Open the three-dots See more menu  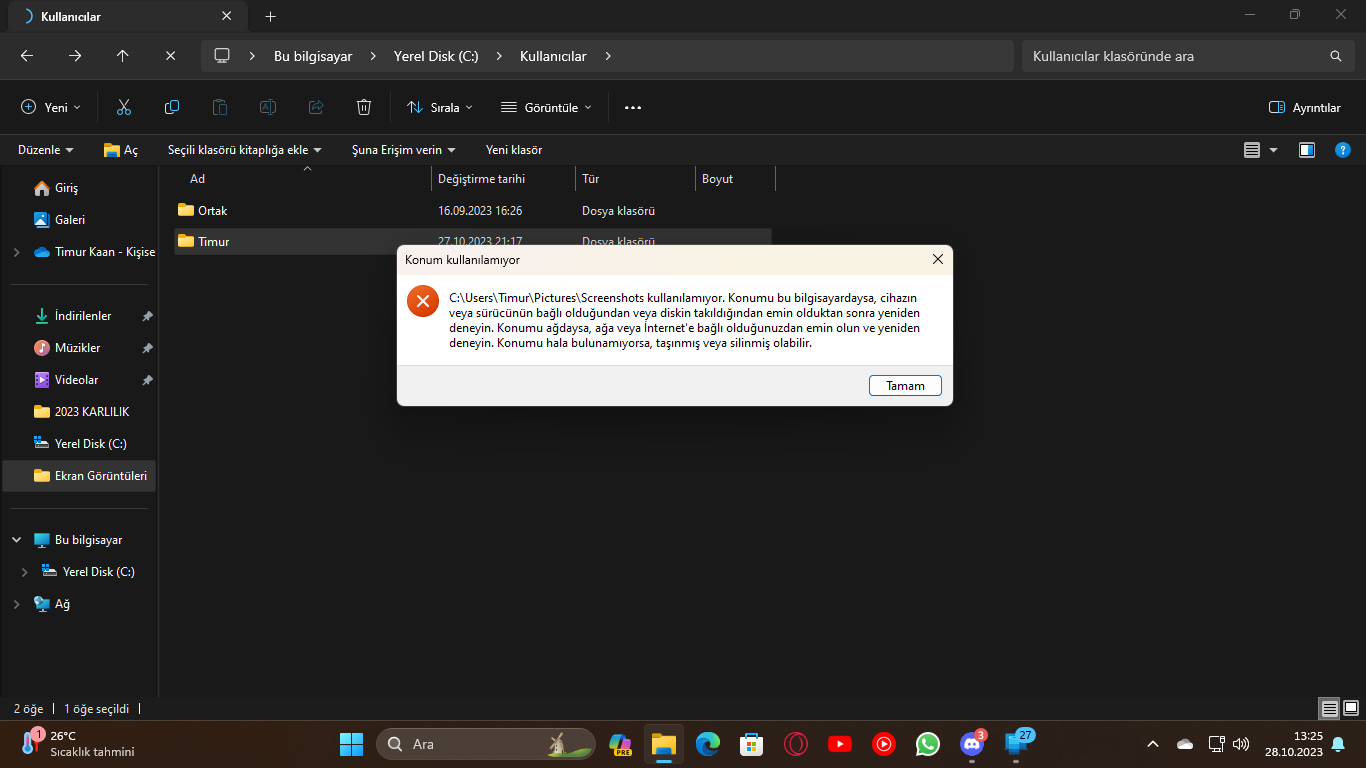coord(633,107)
